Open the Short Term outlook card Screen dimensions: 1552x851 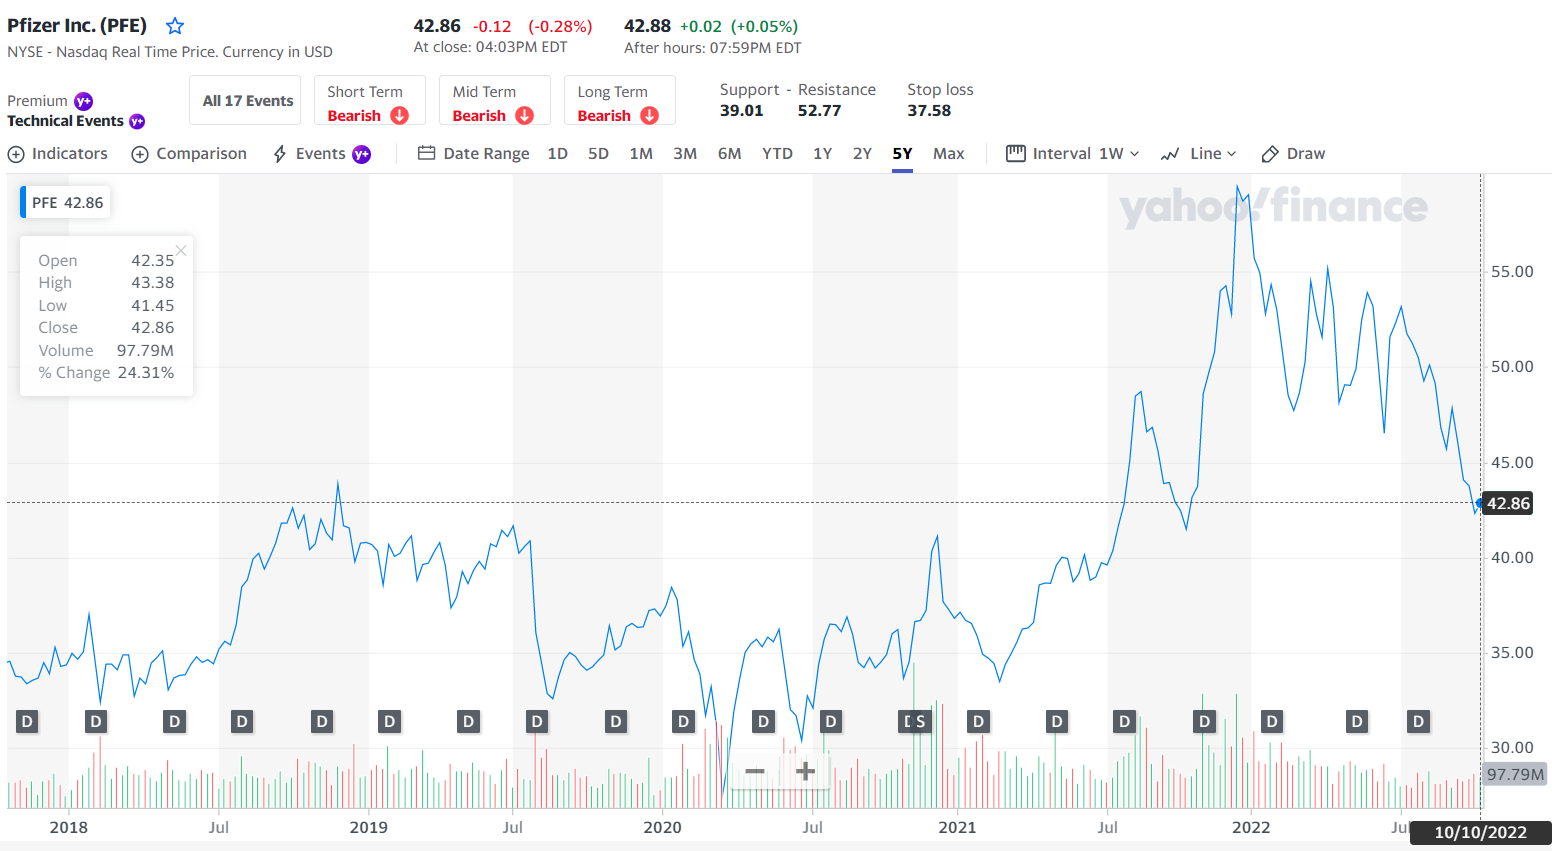pos(370,101)
